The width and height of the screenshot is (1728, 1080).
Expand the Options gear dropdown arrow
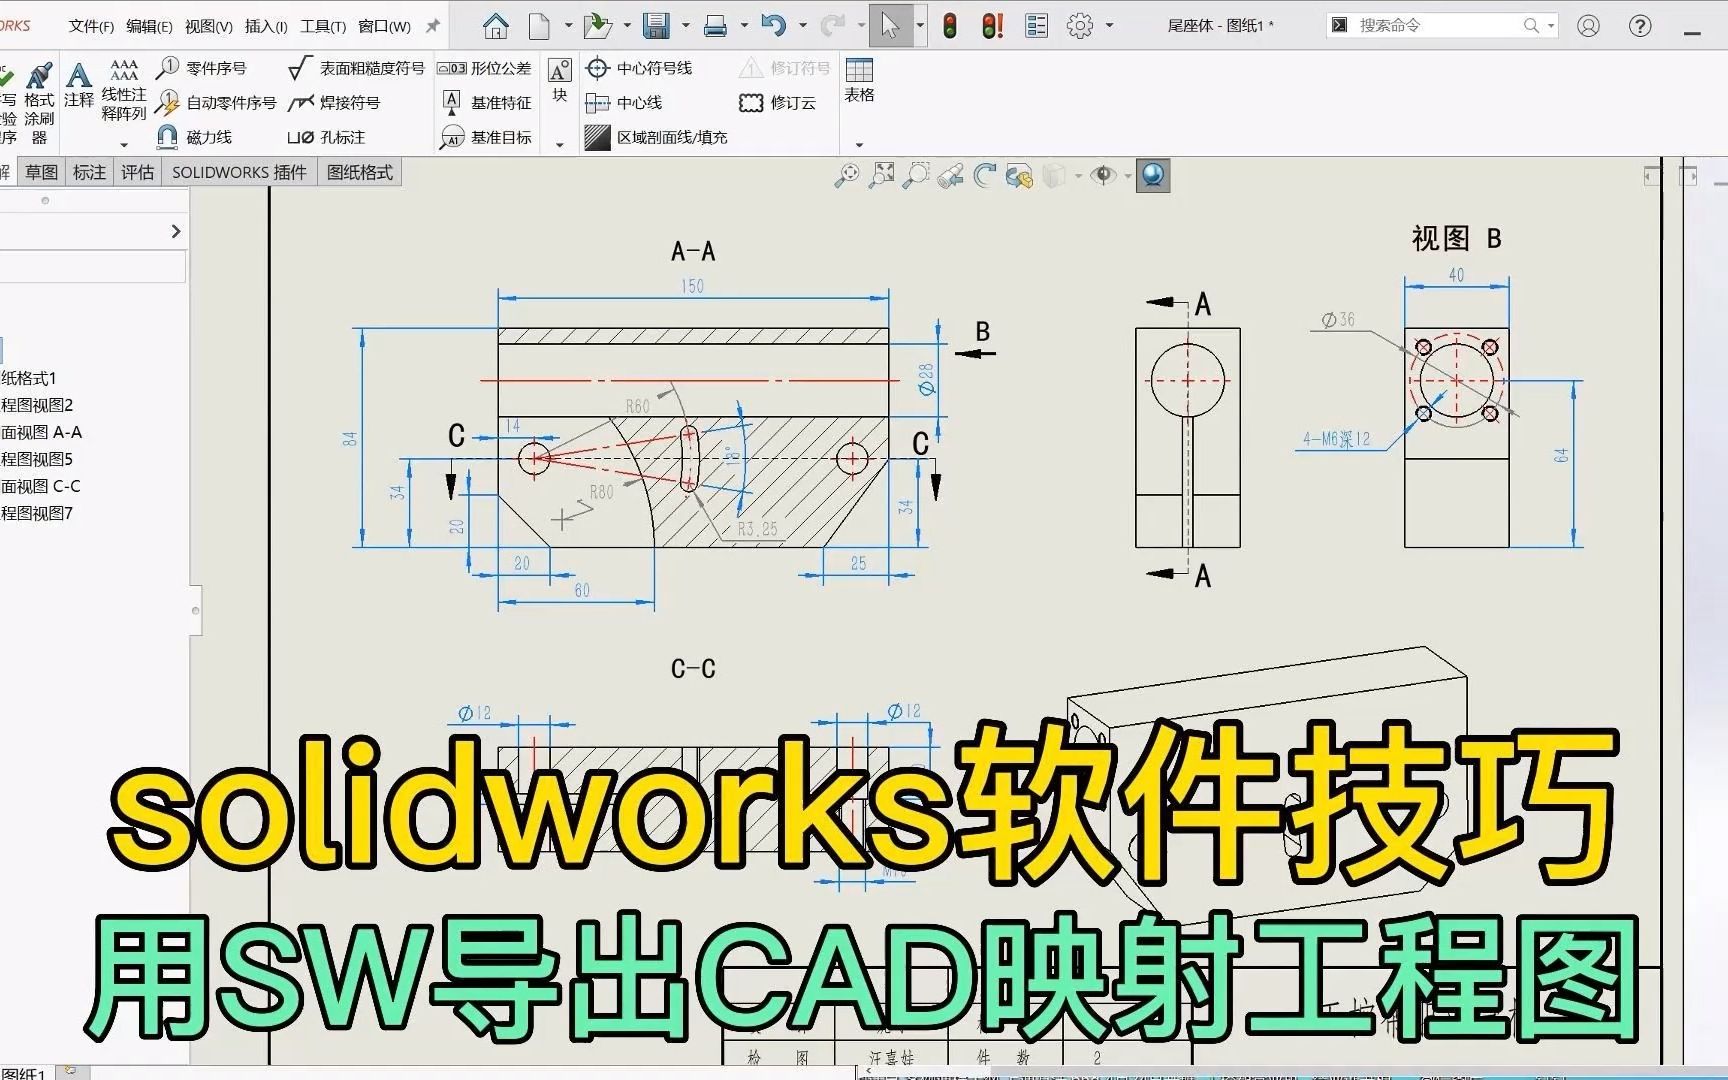[x=1109, y=26]
